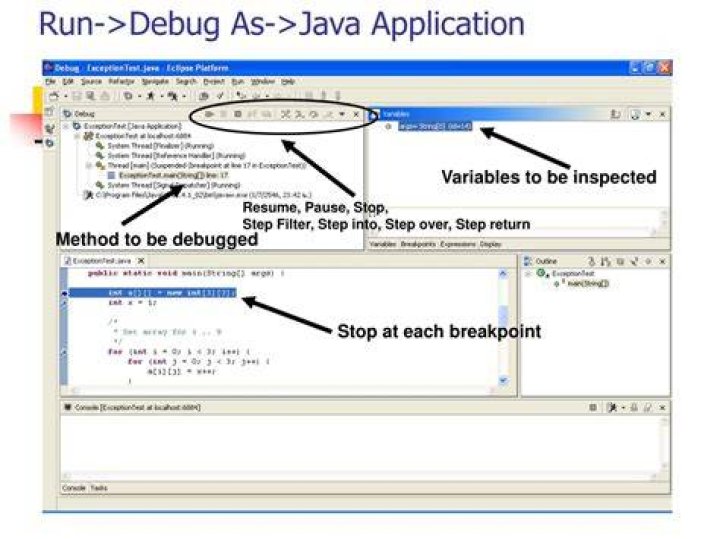Select ExceptionTest [Java Application] in Debug tree

tap(133, 126)
